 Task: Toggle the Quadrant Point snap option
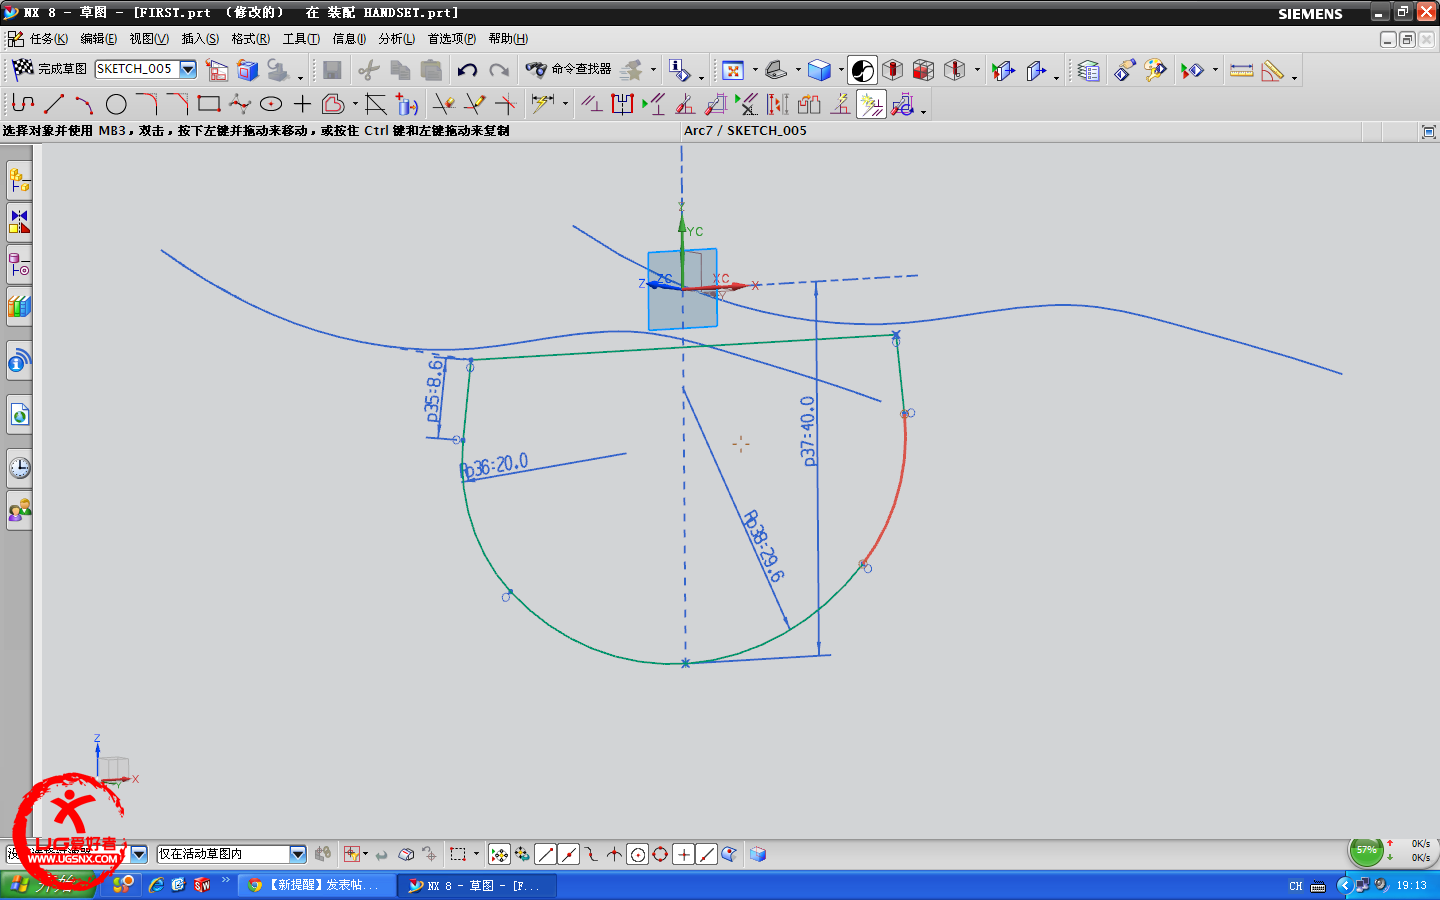tap(660, 854)
